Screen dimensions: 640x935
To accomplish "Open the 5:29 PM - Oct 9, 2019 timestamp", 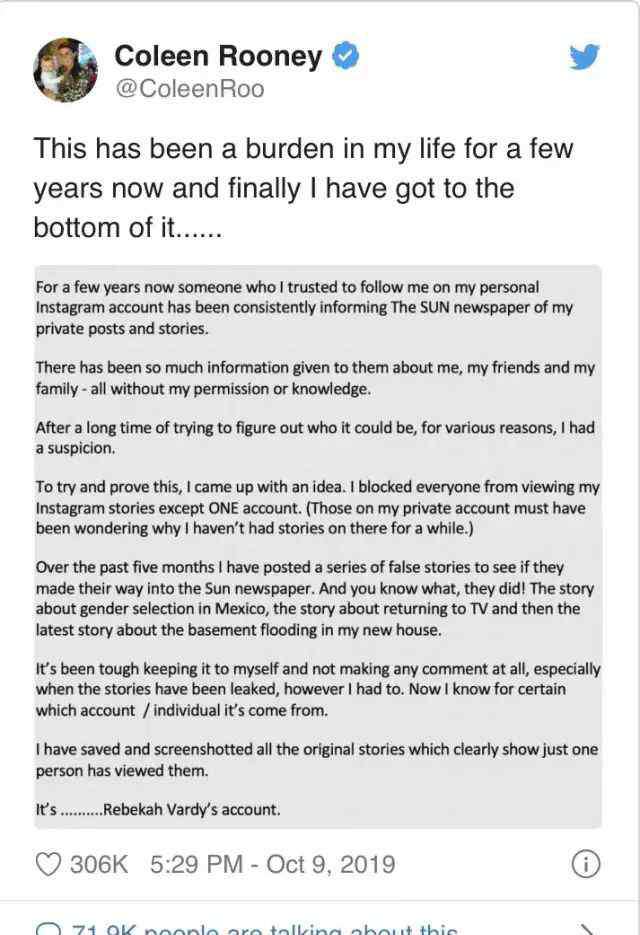I will click(x=273, y=864).
